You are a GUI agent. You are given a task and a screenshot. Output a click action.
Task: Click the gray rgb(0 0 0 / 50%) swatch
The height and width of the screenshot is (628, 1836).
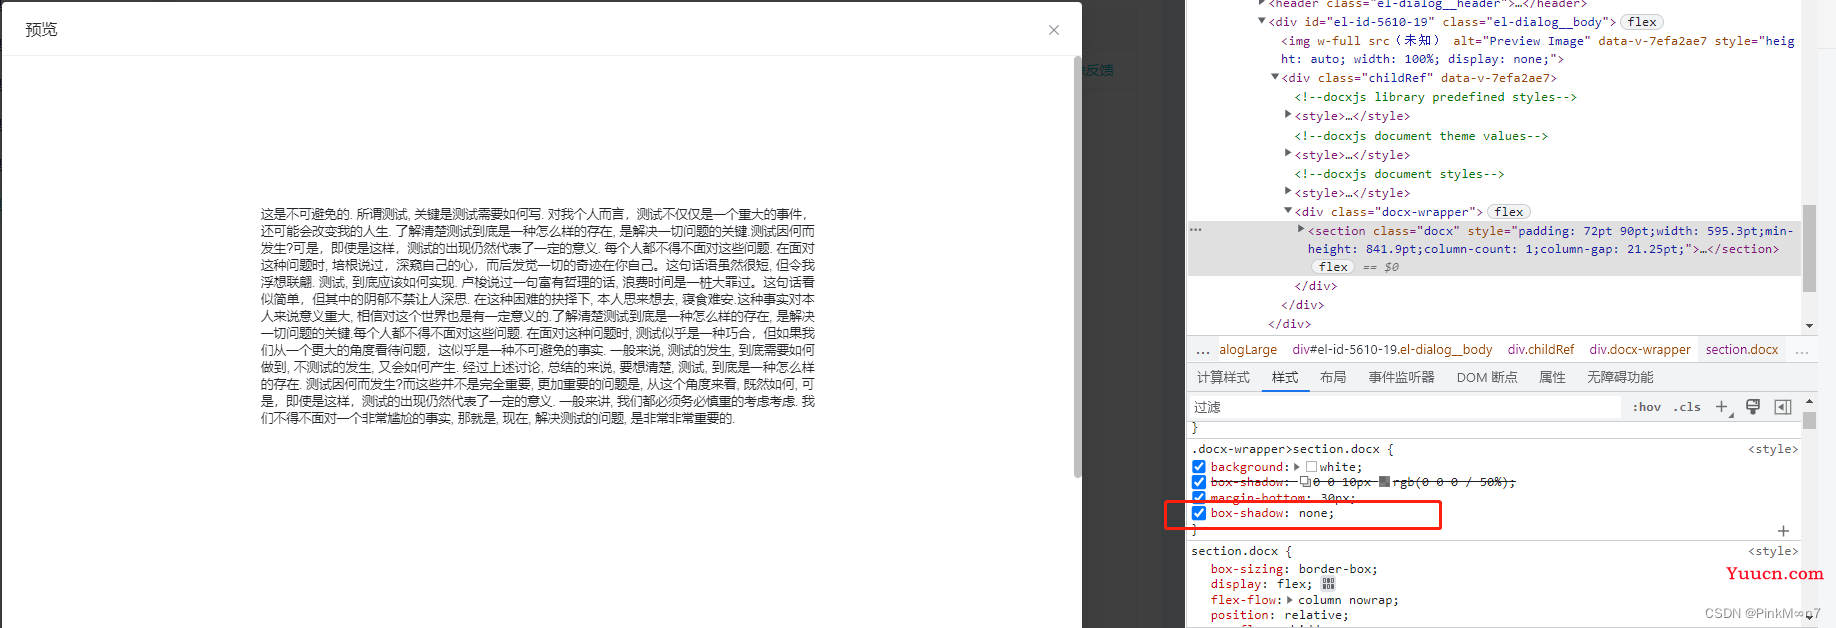(x=1385, y=482)
